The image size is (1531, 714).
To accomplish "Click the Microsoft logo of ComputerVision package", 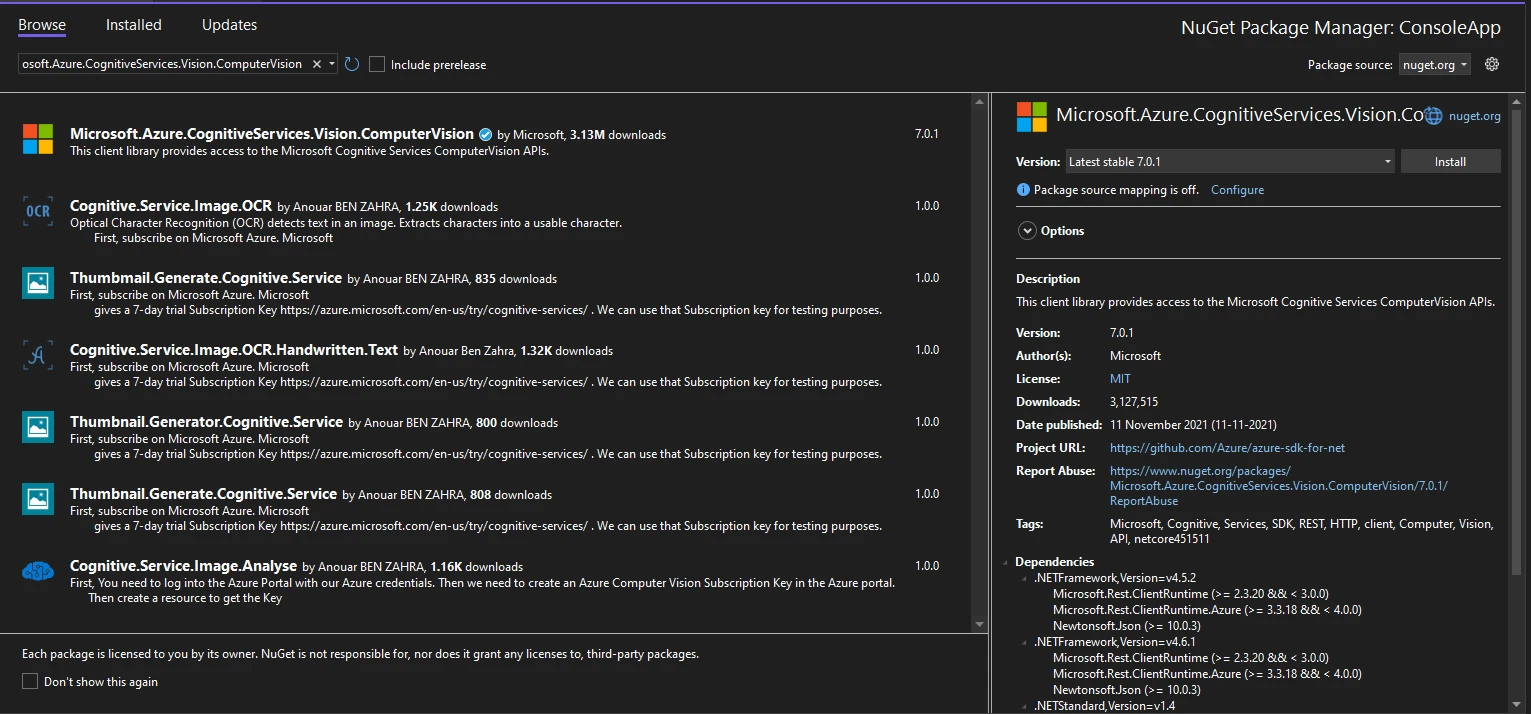I will (x=38, y=139).
